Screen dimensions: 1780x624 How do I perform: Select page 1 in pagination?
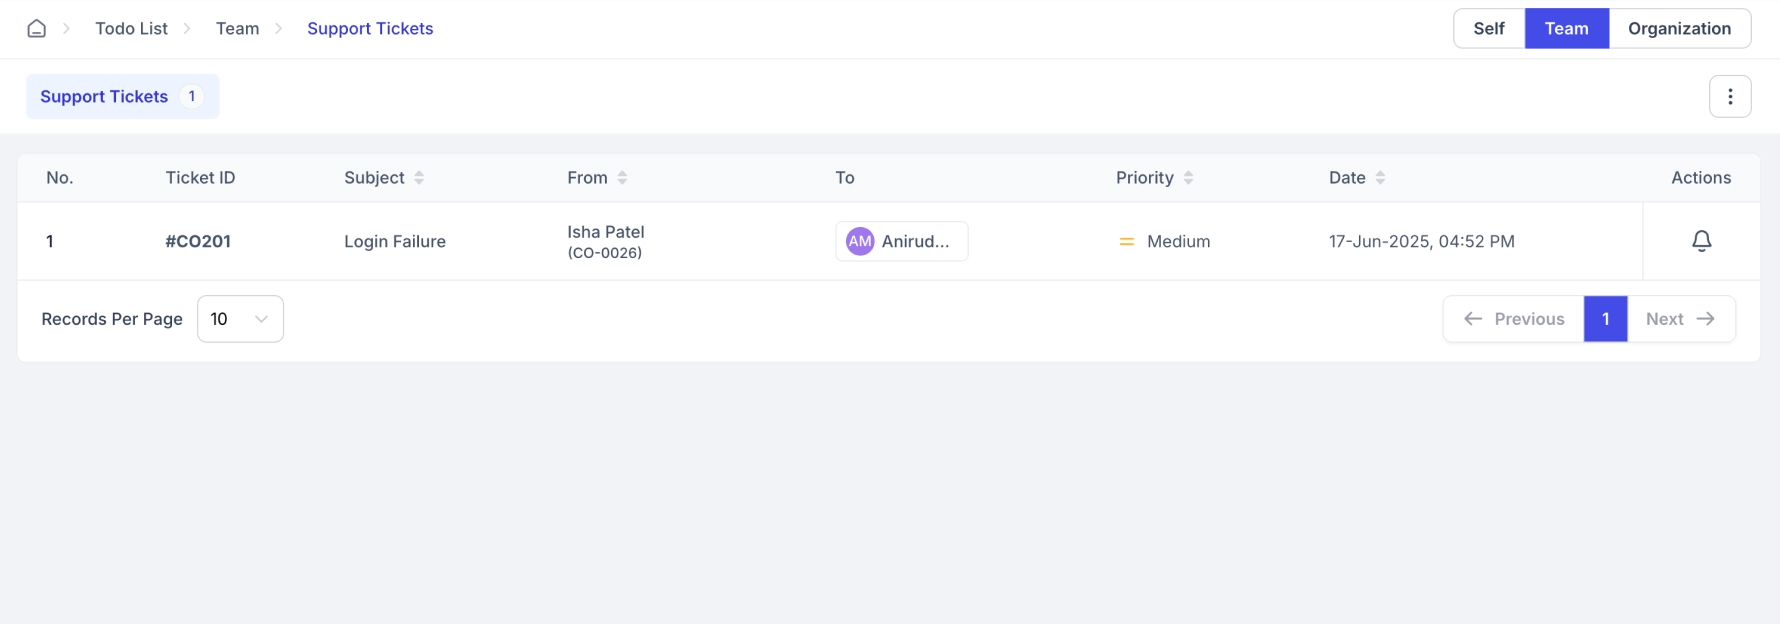[x=1605, y=319]
